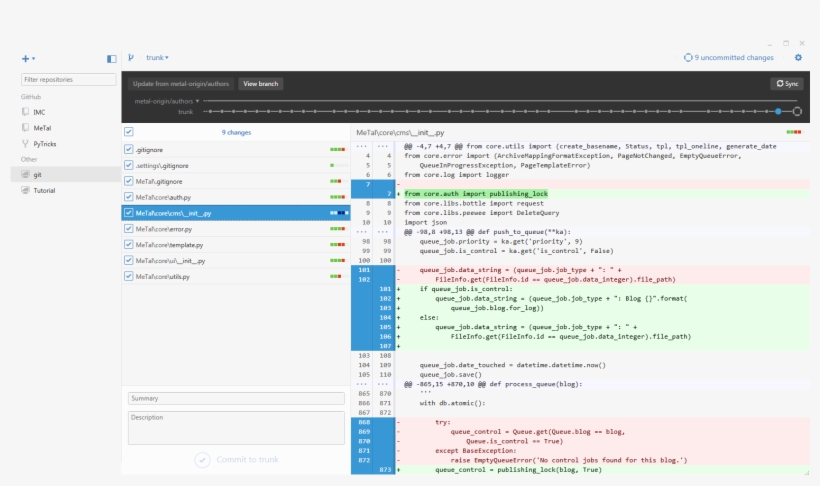Click the diff stat squares in the diff header
The height and width of the screenshot is (486, 820).
[793, 132]
